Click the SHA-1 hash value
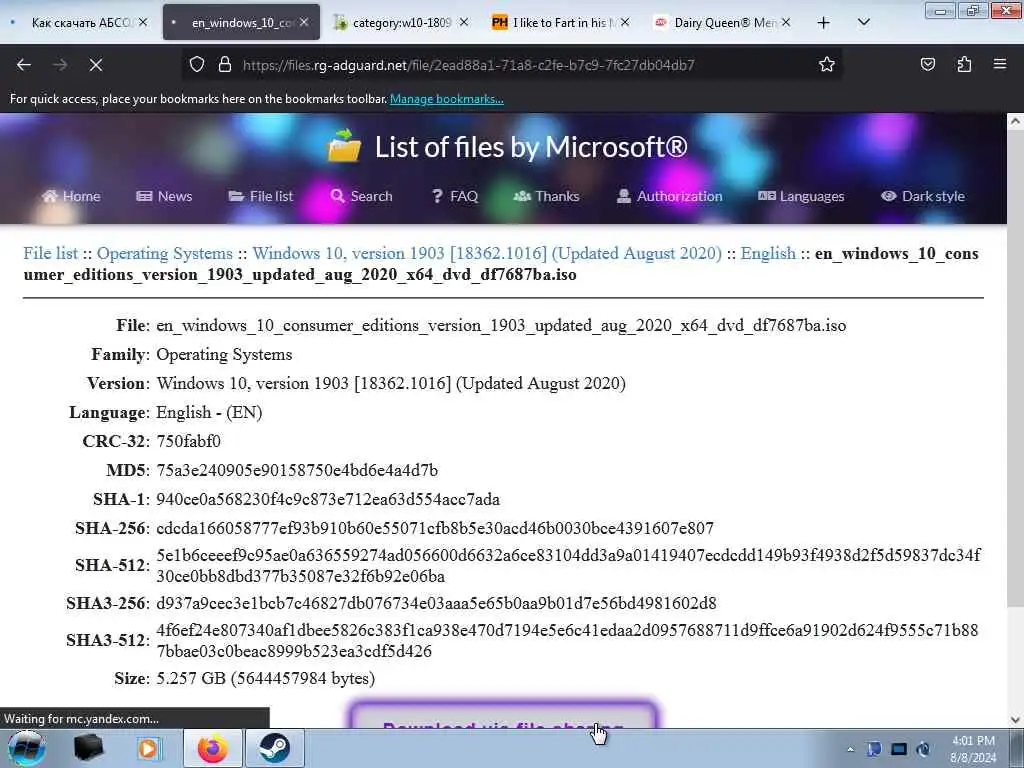This screenshot has height=768, width=1024. click(328, 500)
